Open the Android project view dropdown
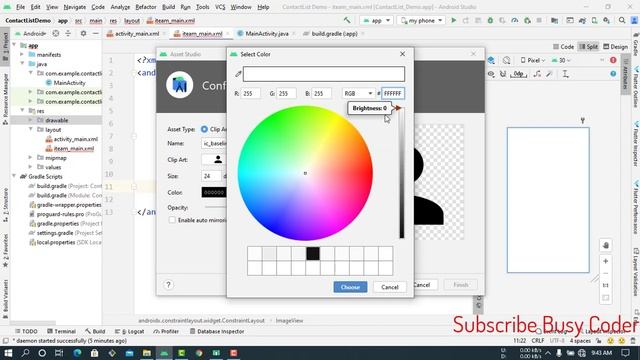 pyautogui.click(x=31, y=33)
